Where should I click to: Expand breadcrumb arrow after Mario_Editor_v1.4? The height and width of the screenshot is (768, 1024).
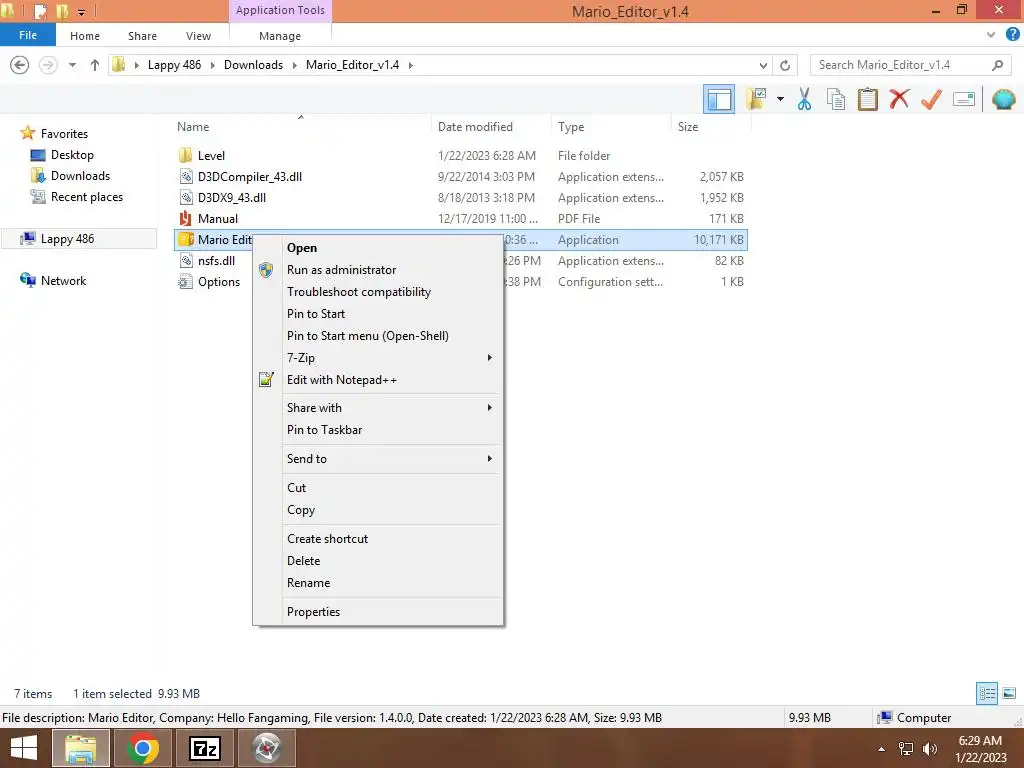(x=411, y=65)
